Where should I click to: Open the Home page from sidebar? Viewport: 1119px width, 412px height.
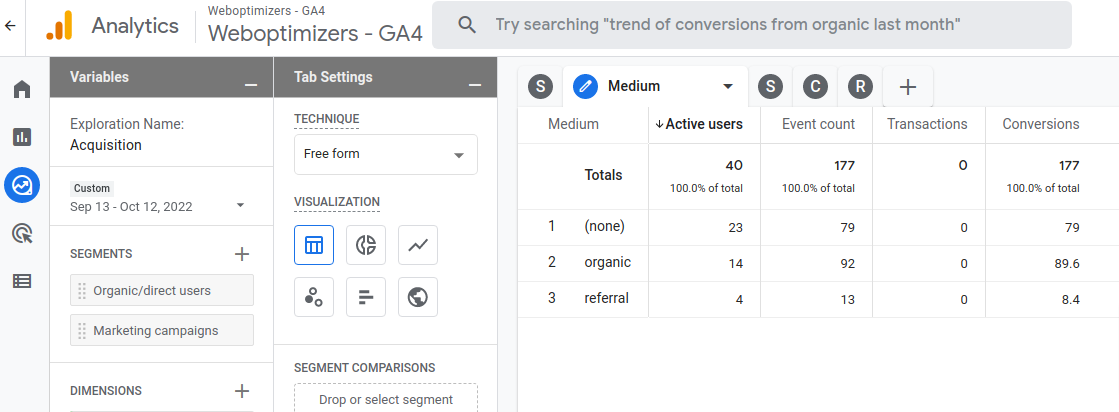[x=22, y=90]
